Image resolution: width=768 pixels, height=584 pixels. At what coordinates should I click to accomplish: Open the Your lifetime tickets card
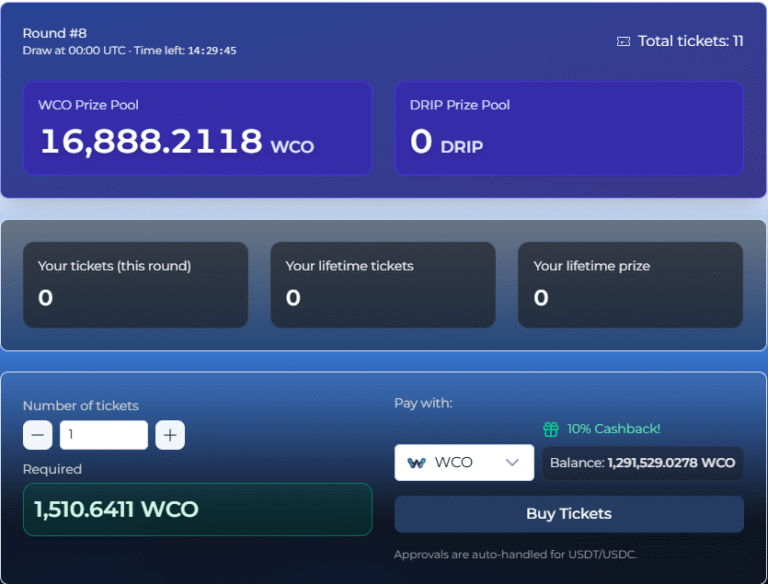383,284
